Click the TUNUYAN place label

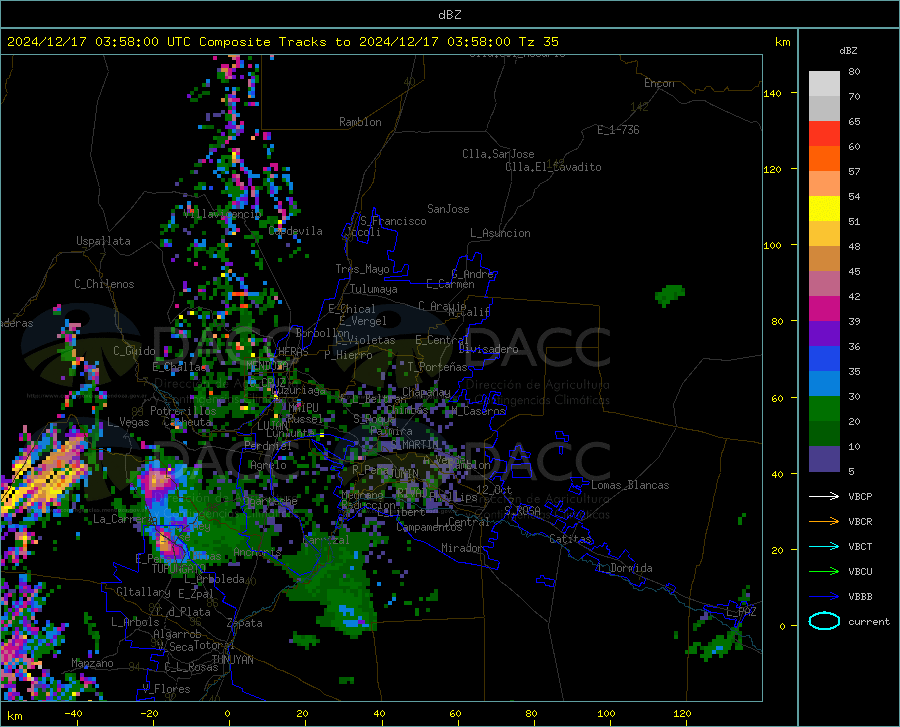[232, 660]
